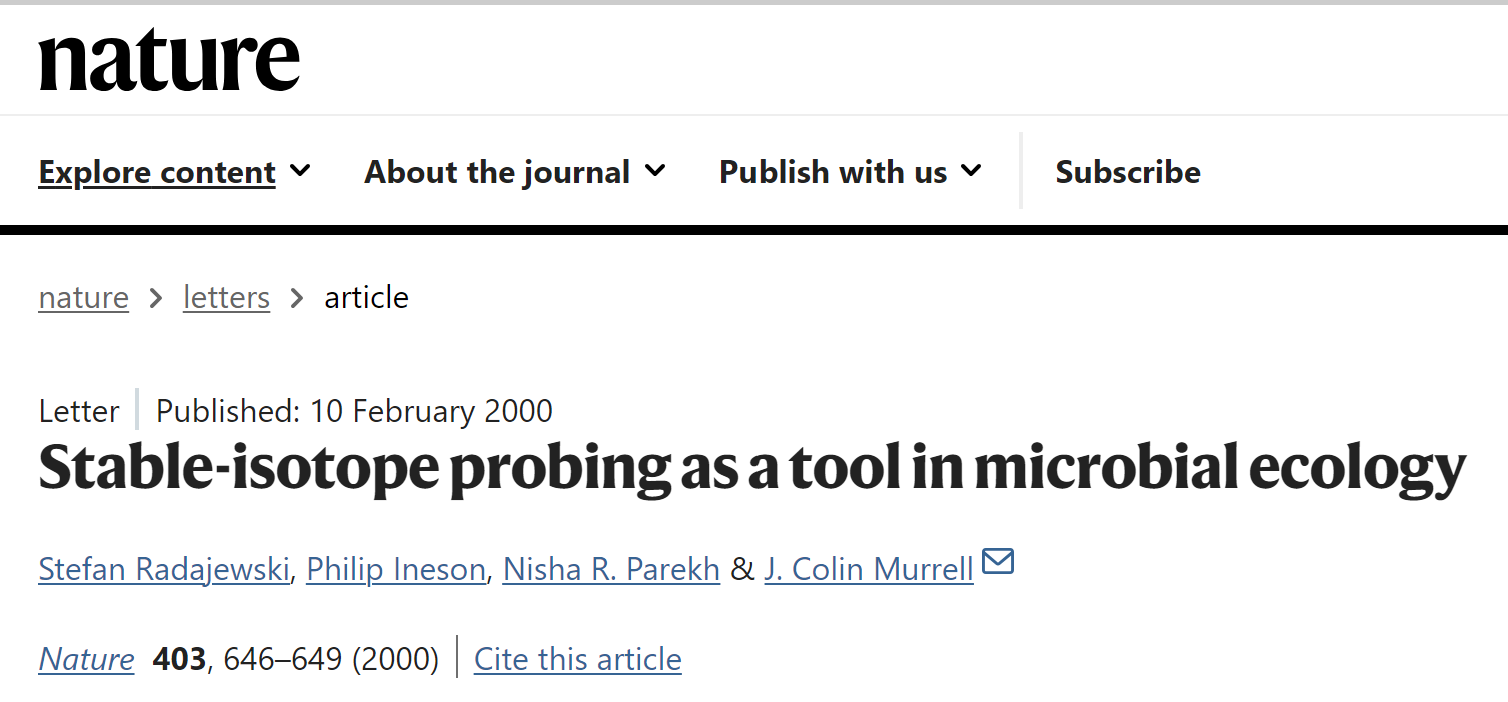Open author Nisha R. Parekh's link
Viewport: 1508px width, 702px height.
coord(611,569)
